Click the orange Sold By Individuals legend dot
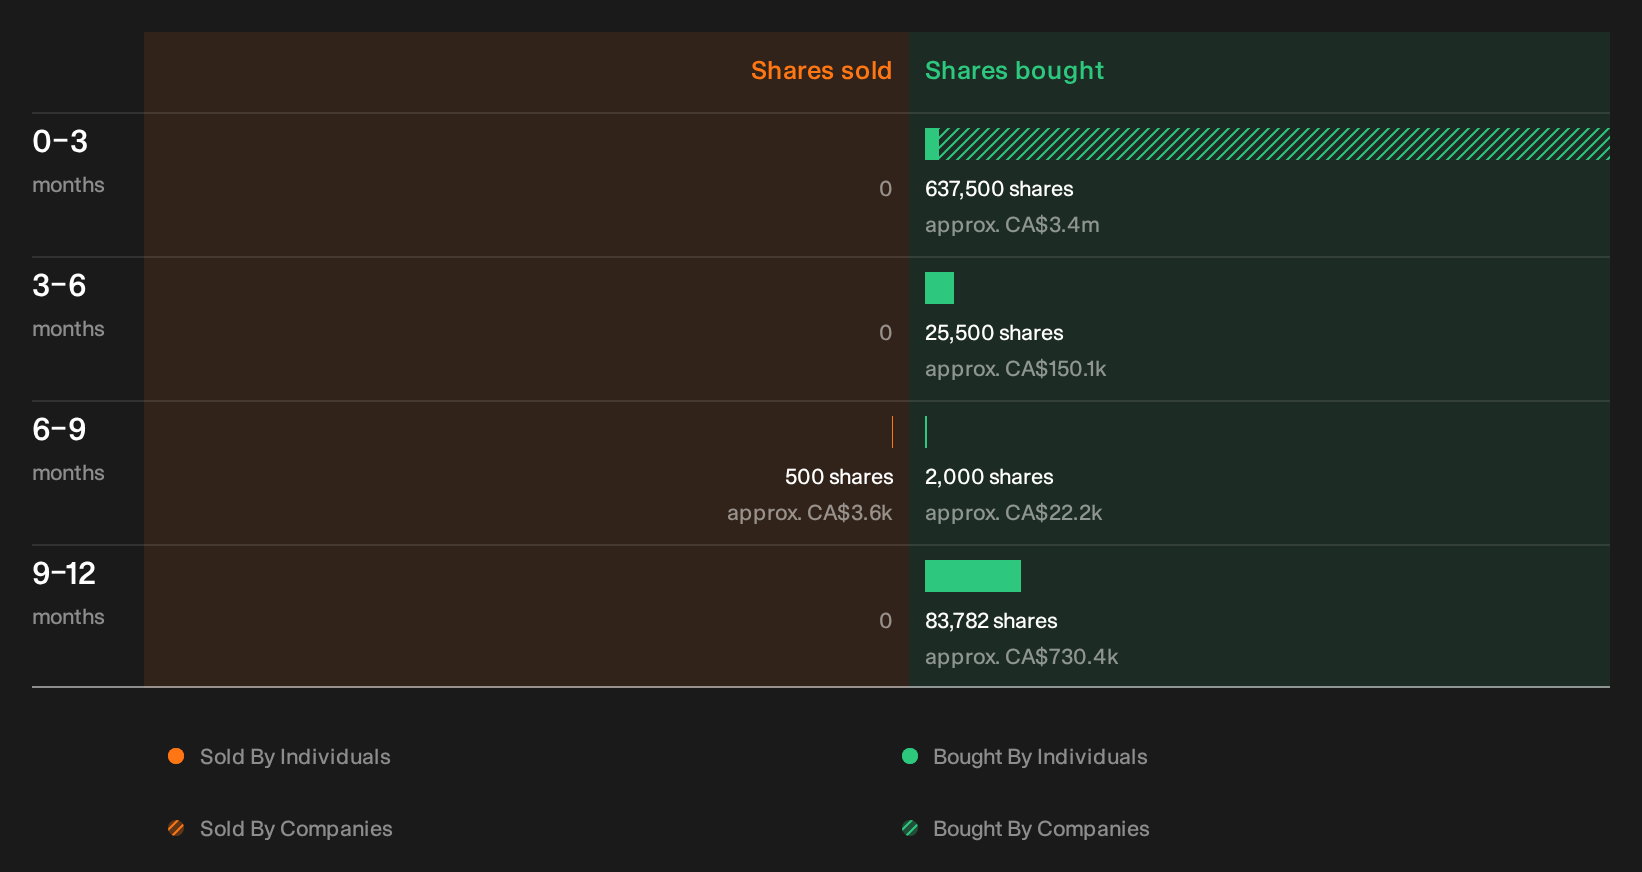This screenshot has height=872, width=1642. point(176,756)
